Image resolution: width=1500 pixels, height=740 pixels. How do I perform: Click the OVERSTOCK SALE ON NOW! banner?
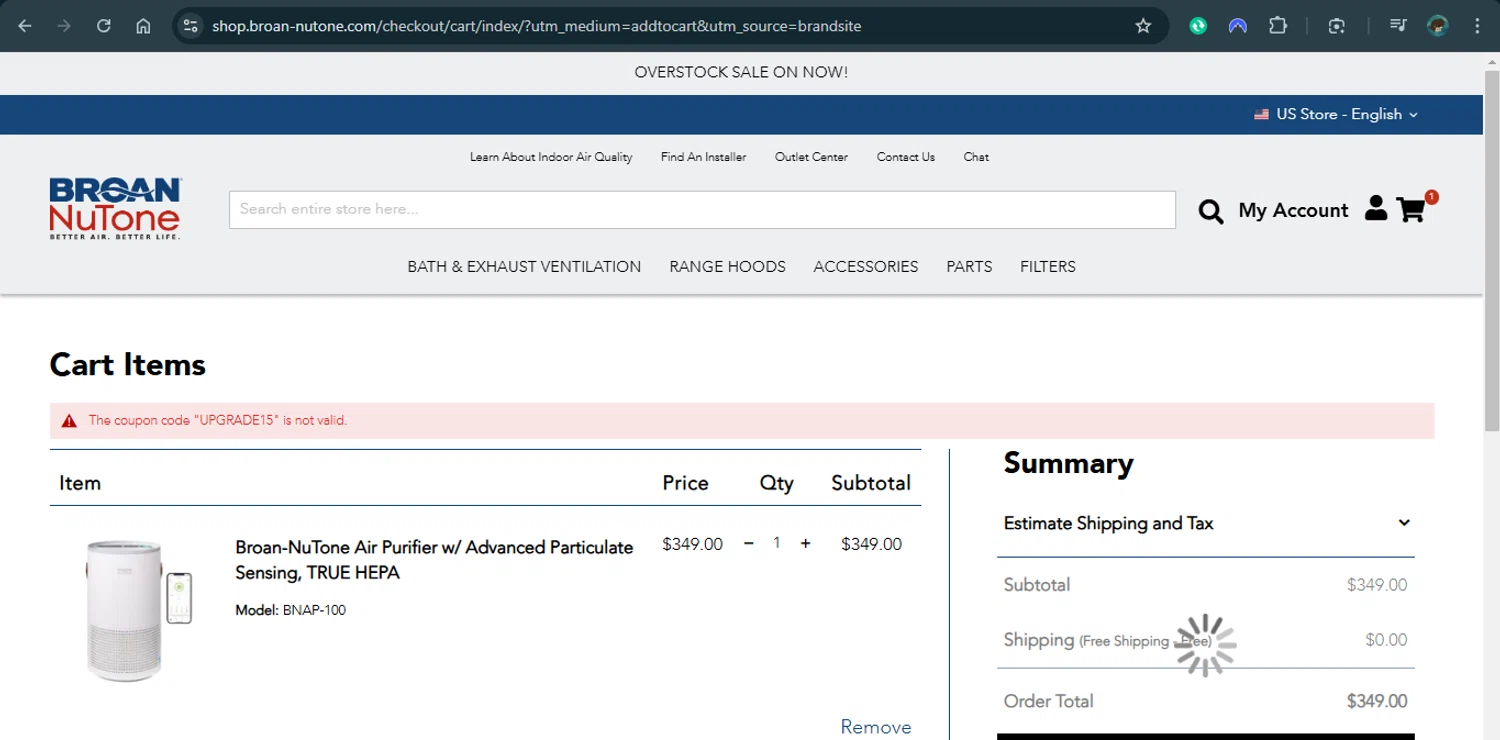point(741,72)
